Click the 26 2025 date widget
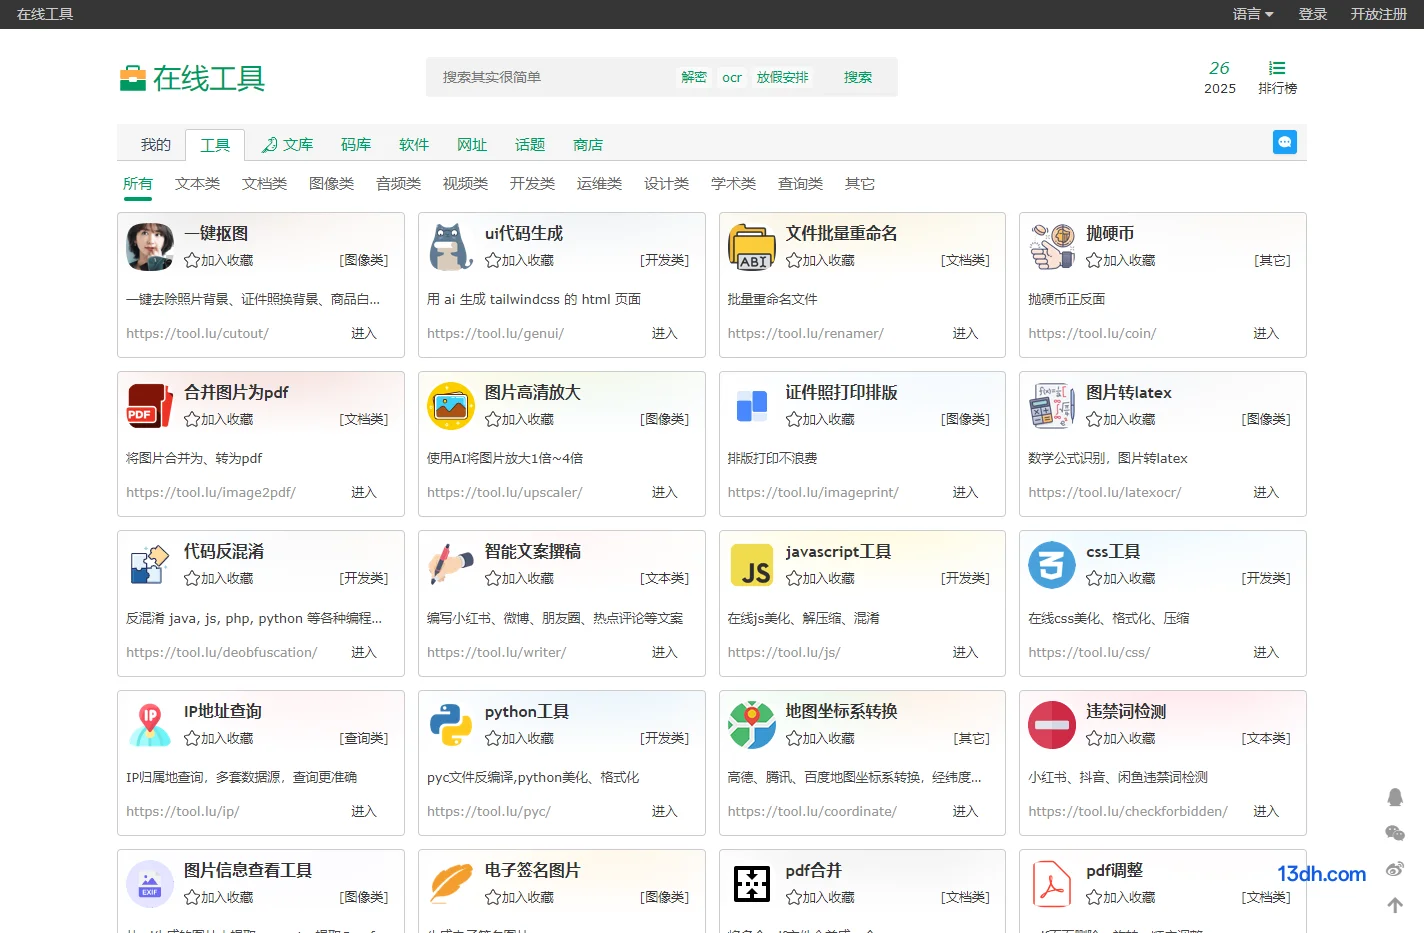Viewport: 1424px width, 933px height. pyautogui.click(x=1220, y=77)
